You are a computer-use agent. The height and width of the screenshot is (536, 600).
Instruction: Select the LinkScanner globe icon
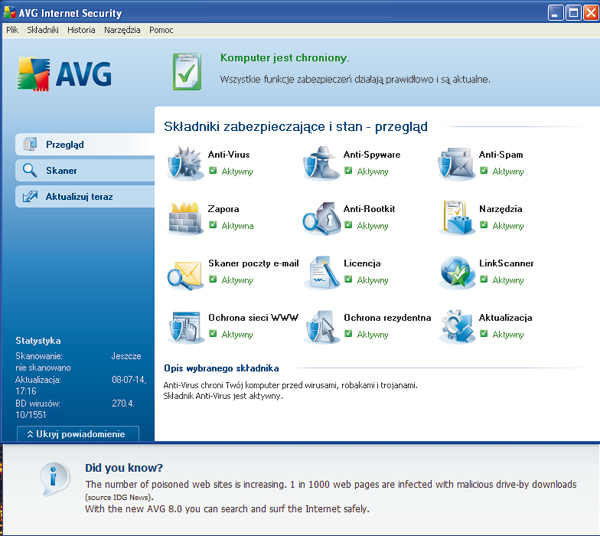tap(456, 272)
